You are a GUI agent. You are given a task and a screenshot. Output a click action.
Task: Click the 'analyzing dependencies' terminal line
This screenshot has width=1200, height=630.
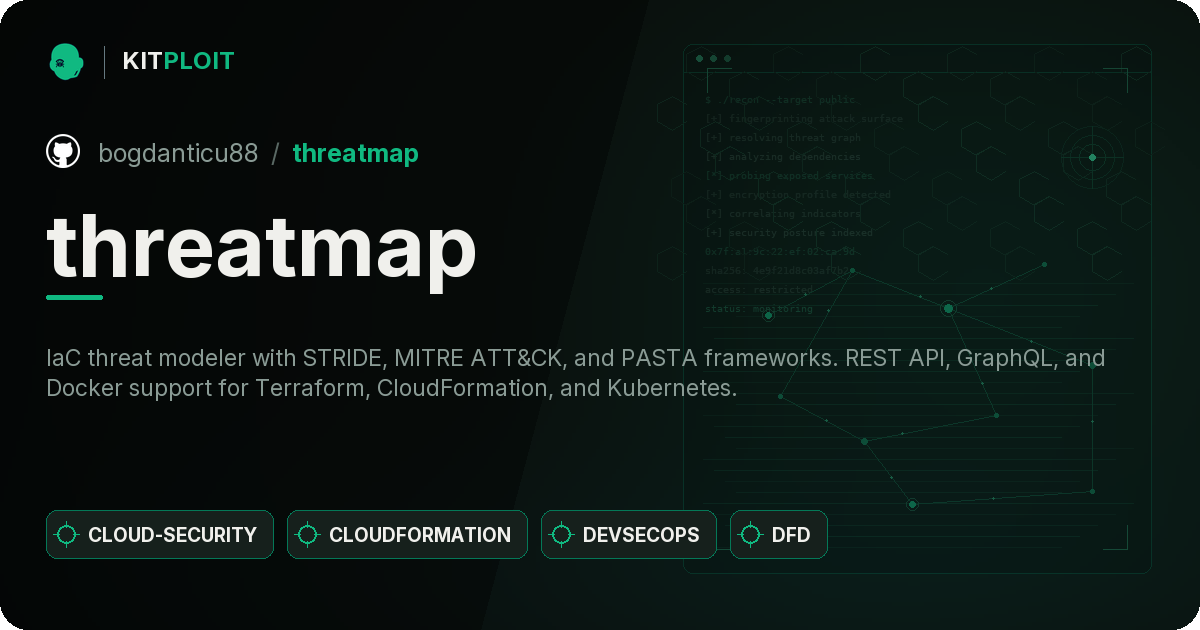click(x=782, y=157)
